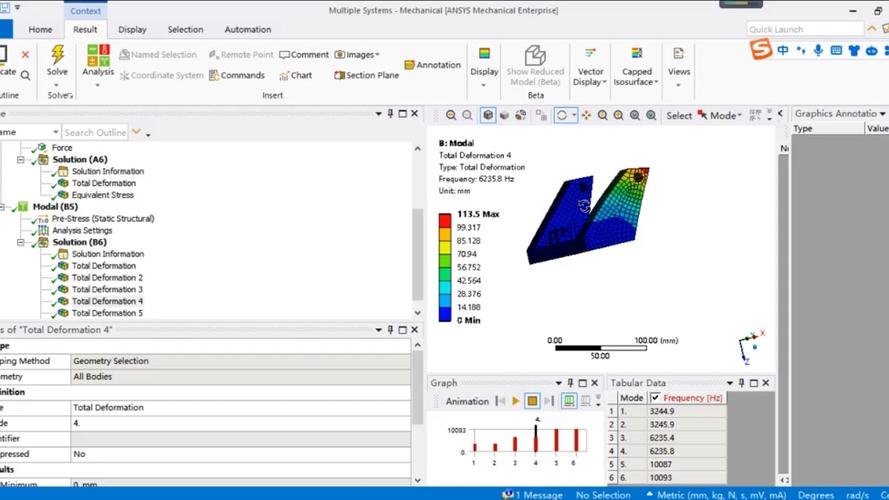The width and height of the screenshot is (889, 500).
Task: Toggle the shaded cube display icon
Action: [x=488, y=115]
